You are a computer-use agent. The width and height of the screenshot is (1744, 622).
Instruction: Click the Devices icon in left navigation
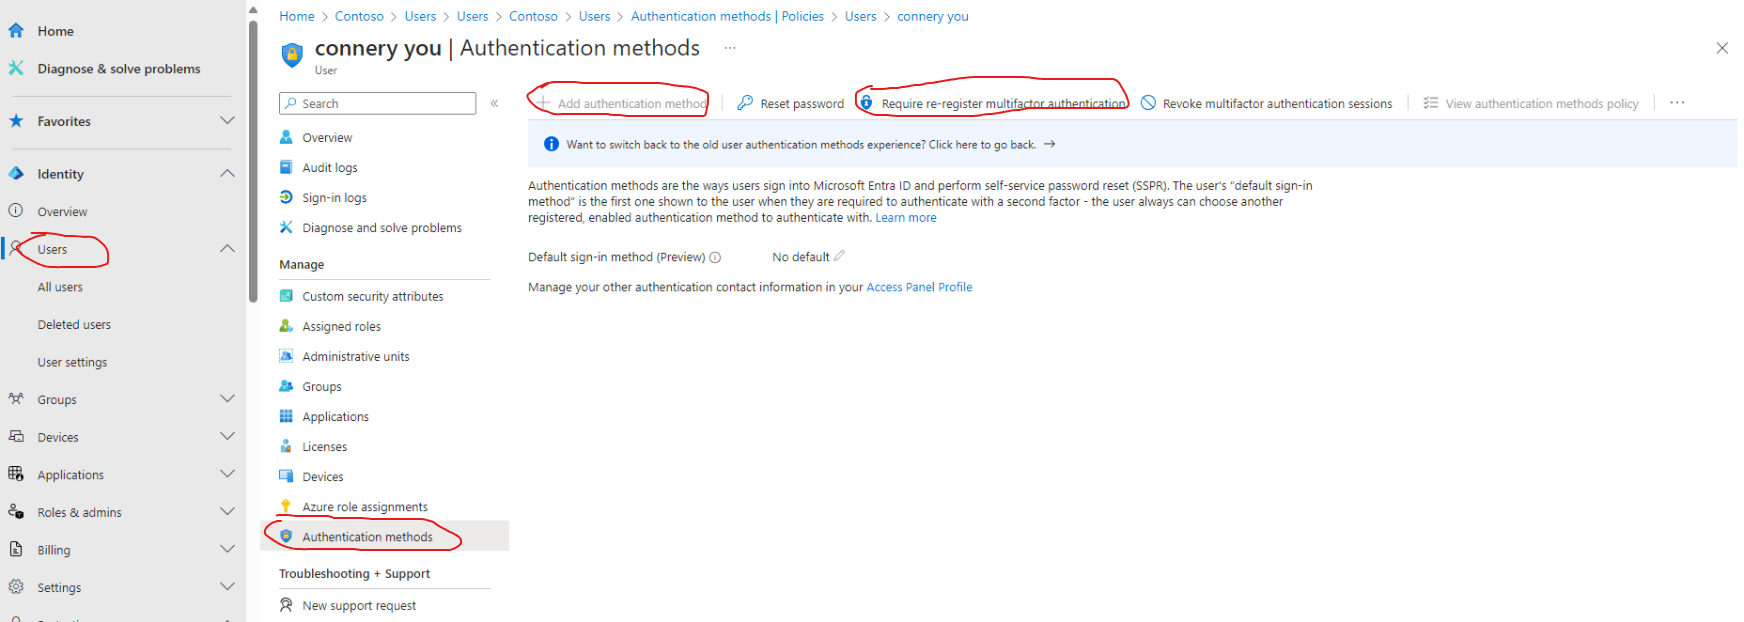pos(16,437)
